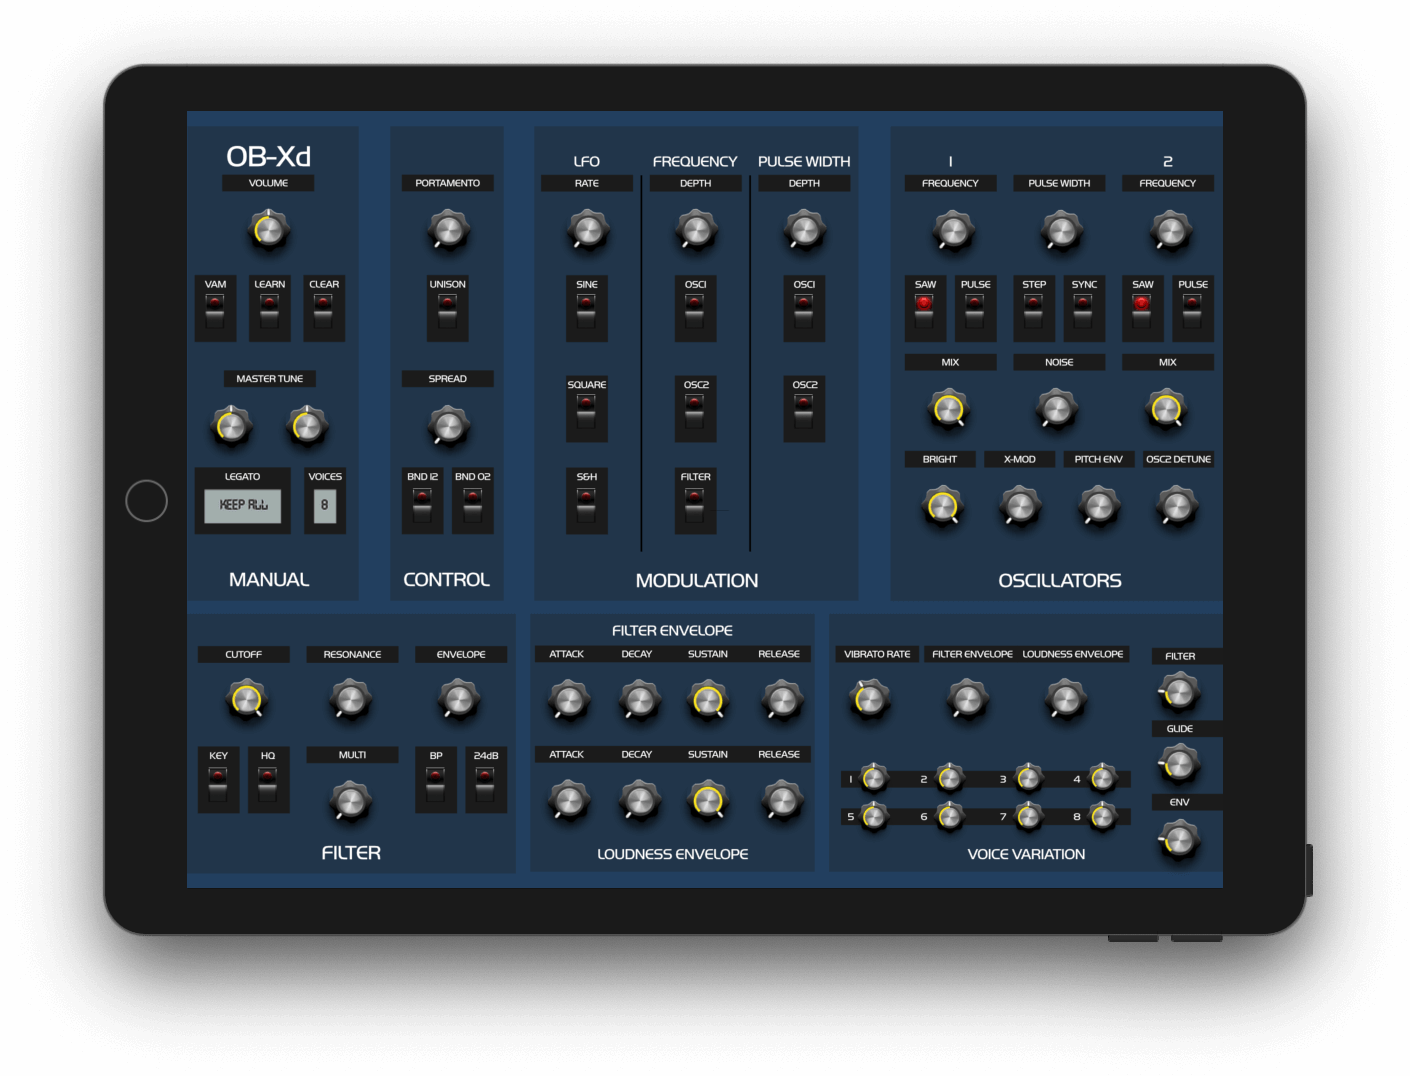Switch the filter to 24dB mode
1410x1076 pixels.
coord(486,782)
